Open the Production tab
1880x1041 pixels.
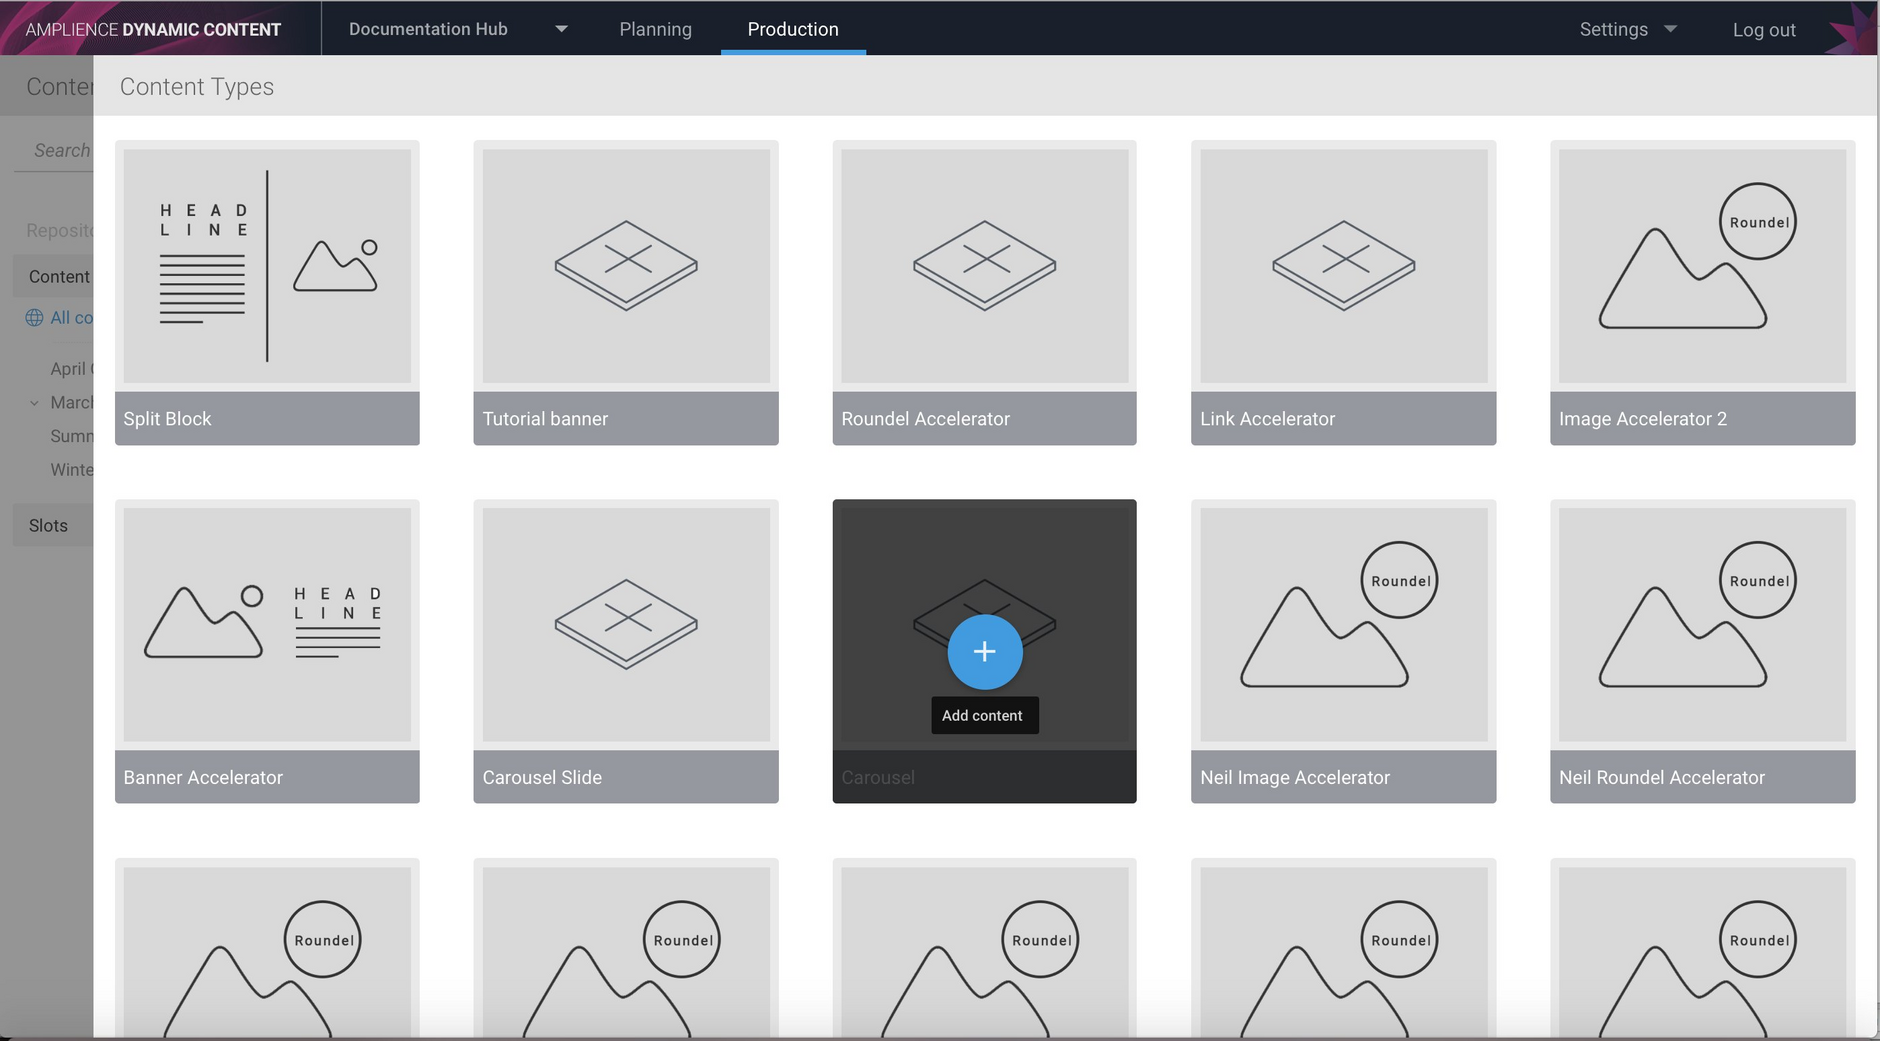click(793, 29)
